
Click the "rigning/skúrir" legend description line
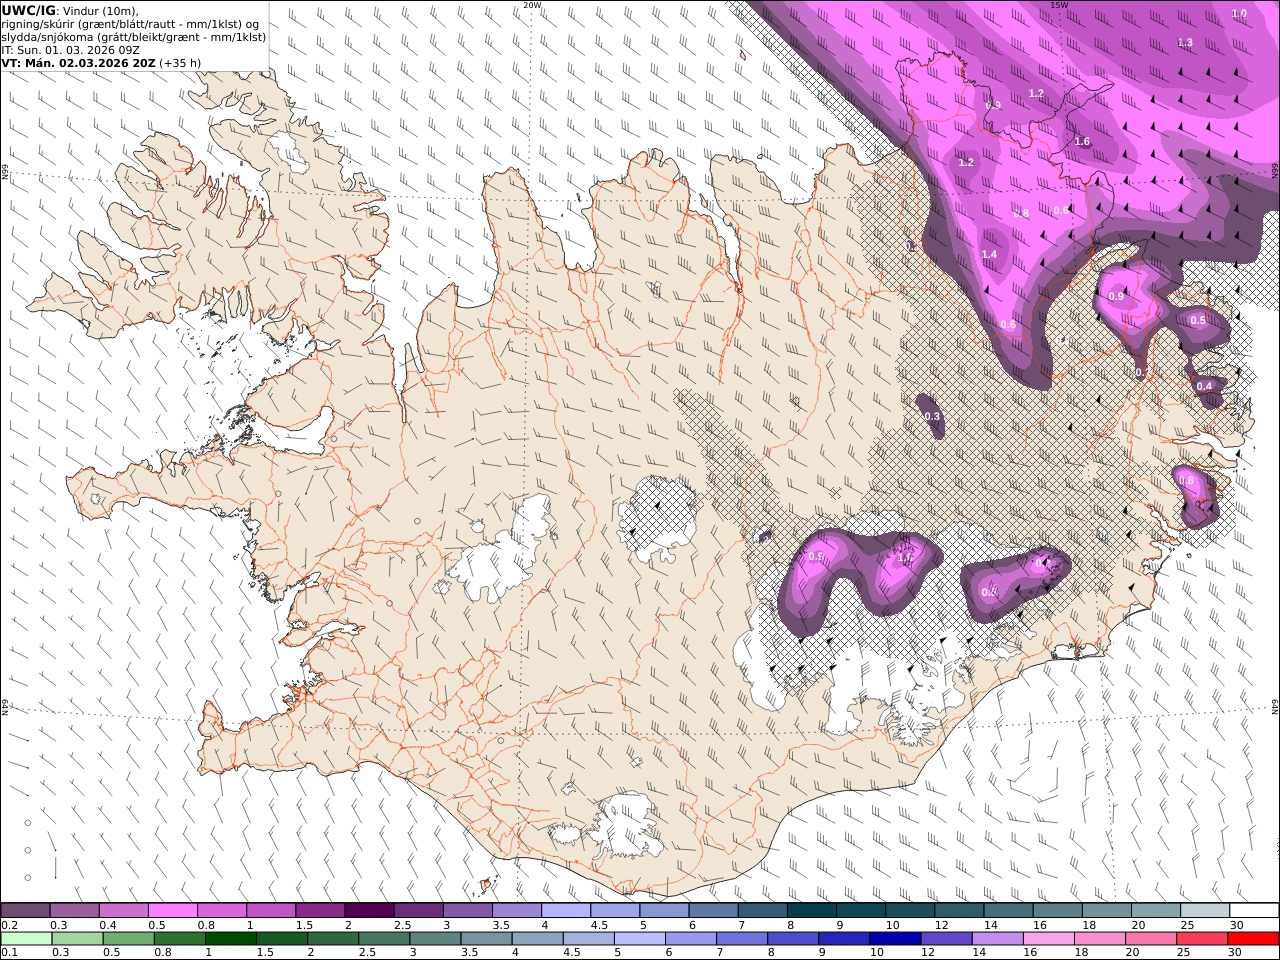[x=130, y=24]
